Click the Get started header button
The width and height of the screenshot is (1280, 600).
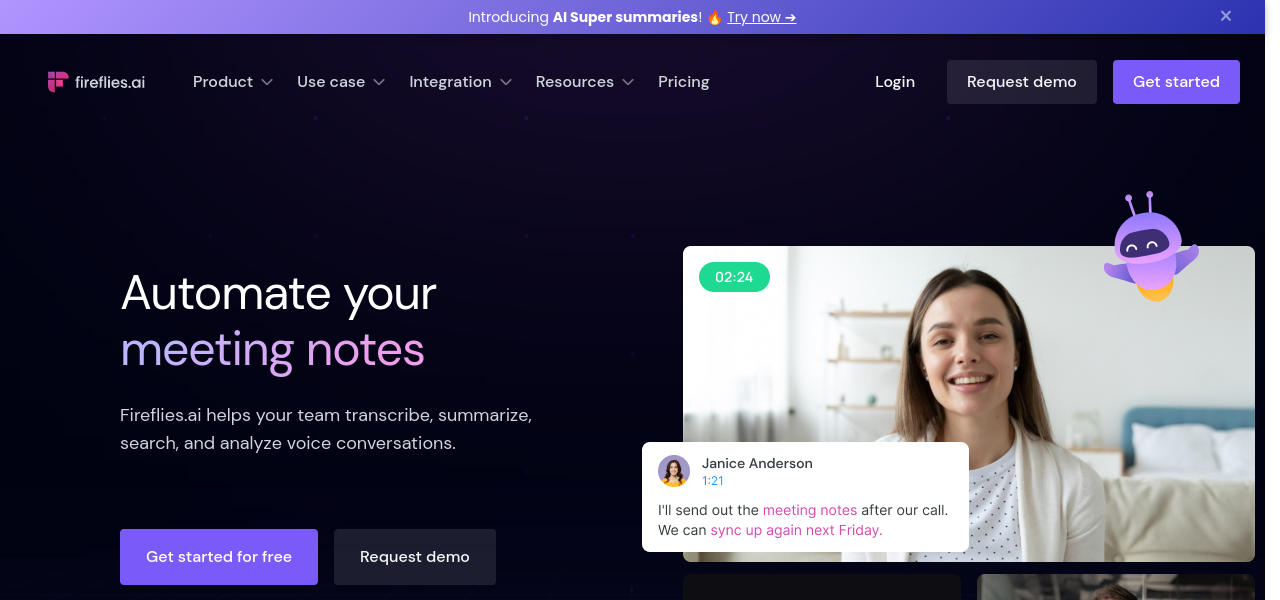point(1176,82)
